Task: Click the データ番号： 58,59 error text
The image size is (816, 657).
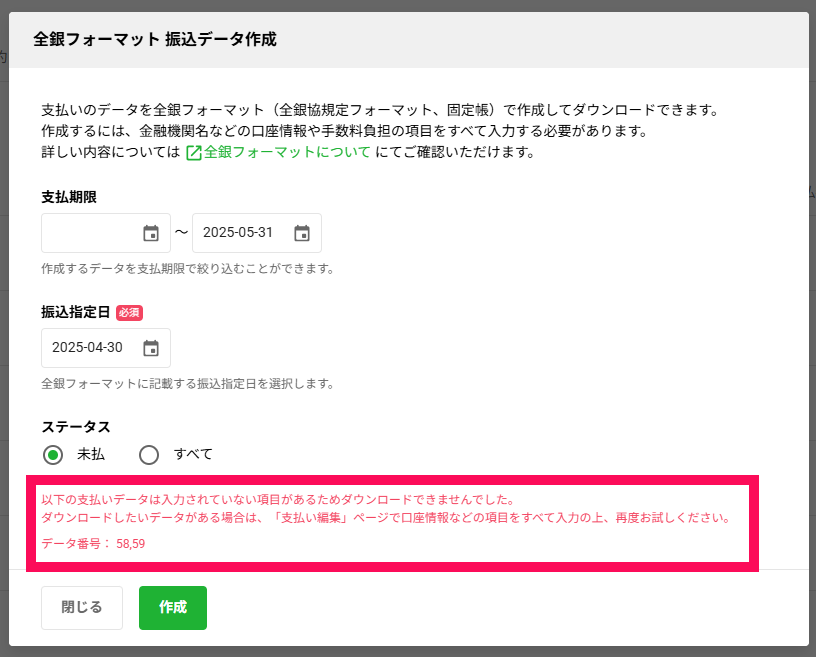Action: click(x=93, y=544)
